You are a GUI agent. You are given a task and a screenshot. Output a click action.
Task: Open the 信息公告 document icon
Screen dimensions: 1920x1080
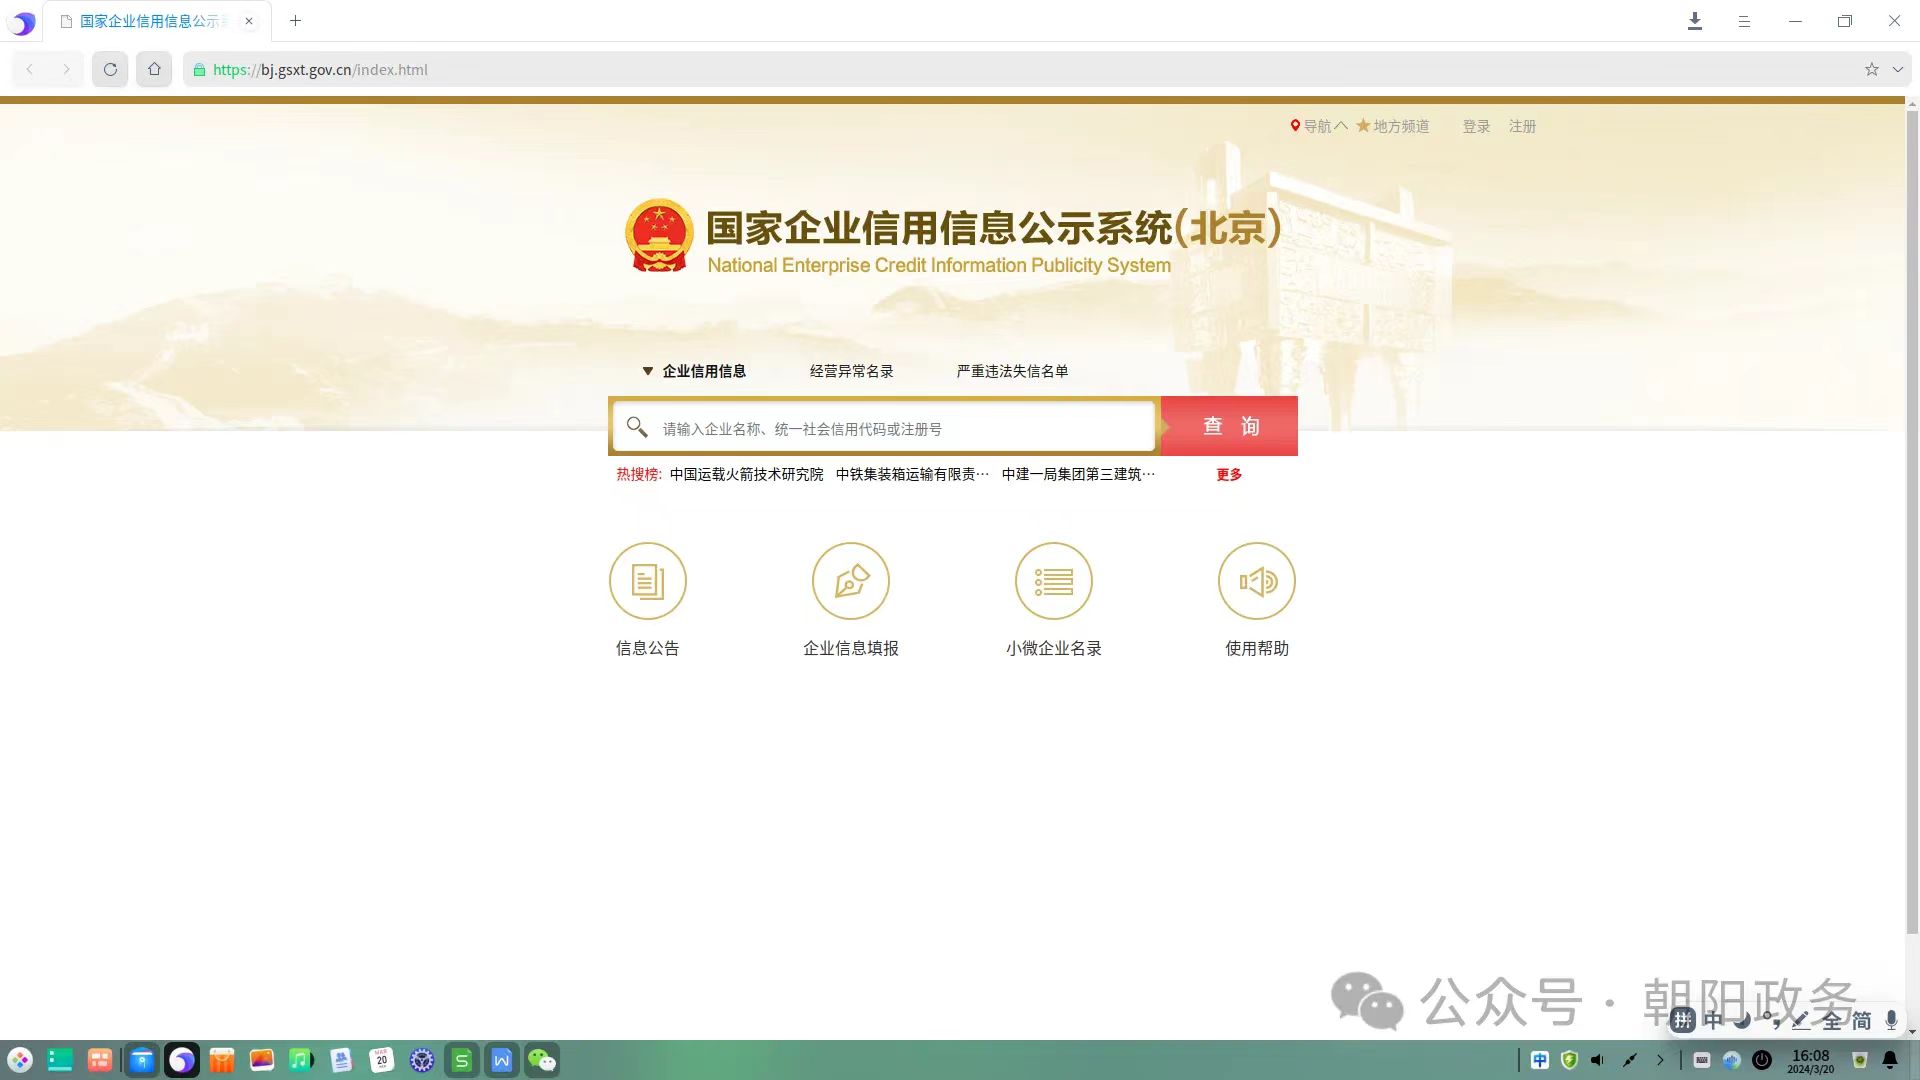647,581
